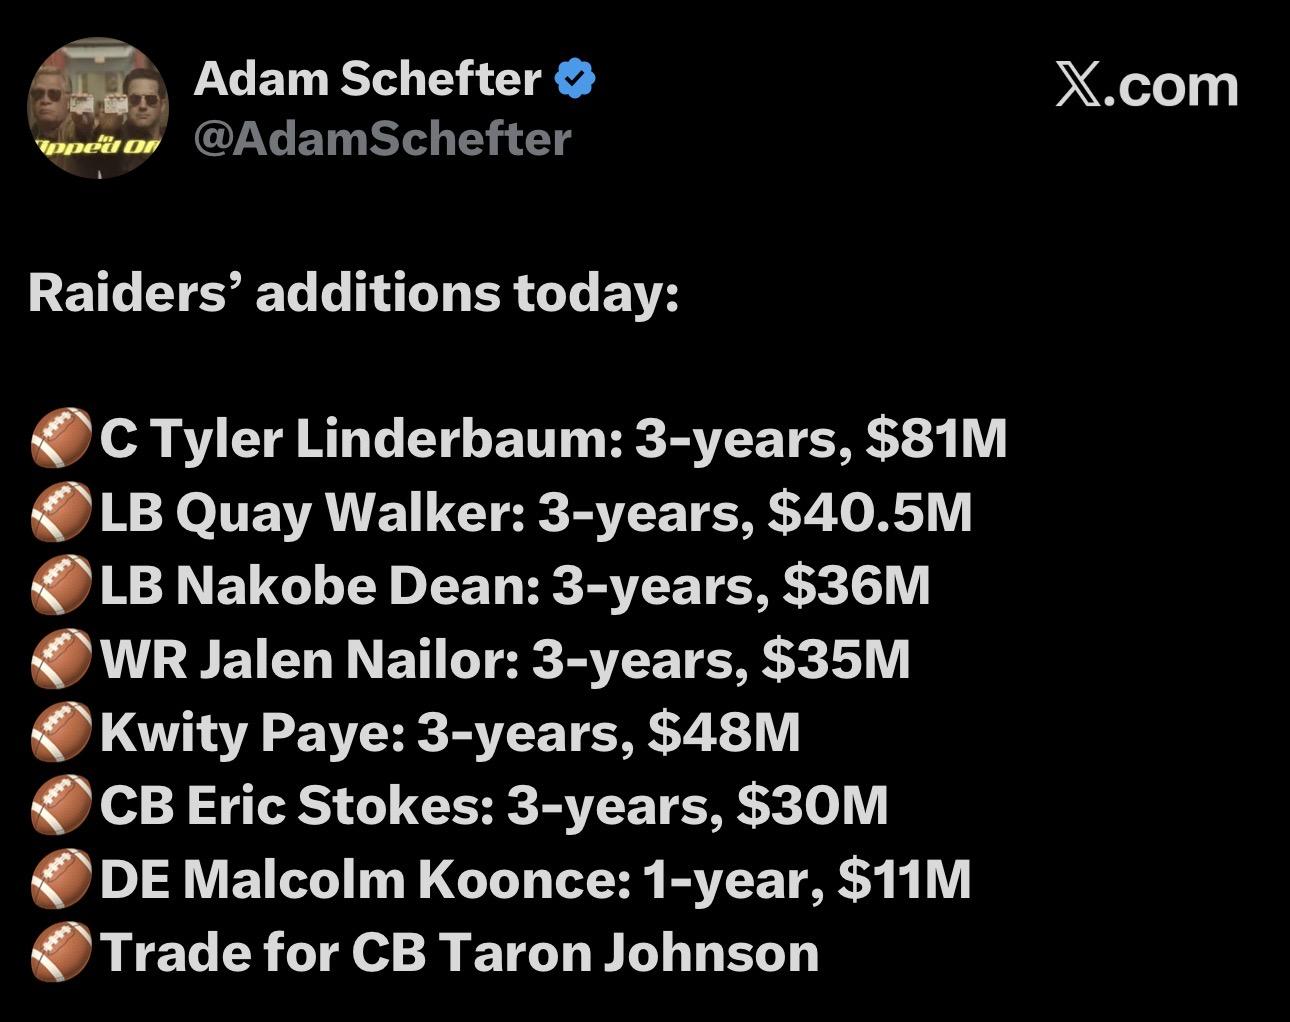
Task: Select the football icon next to Nakobe Dean
Action: tap(61, 587)
